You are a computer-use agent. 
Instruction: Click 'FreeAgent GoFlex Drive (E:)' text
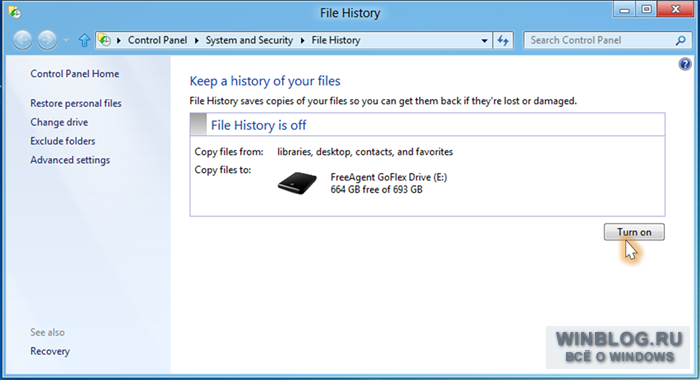coord(388,177)
